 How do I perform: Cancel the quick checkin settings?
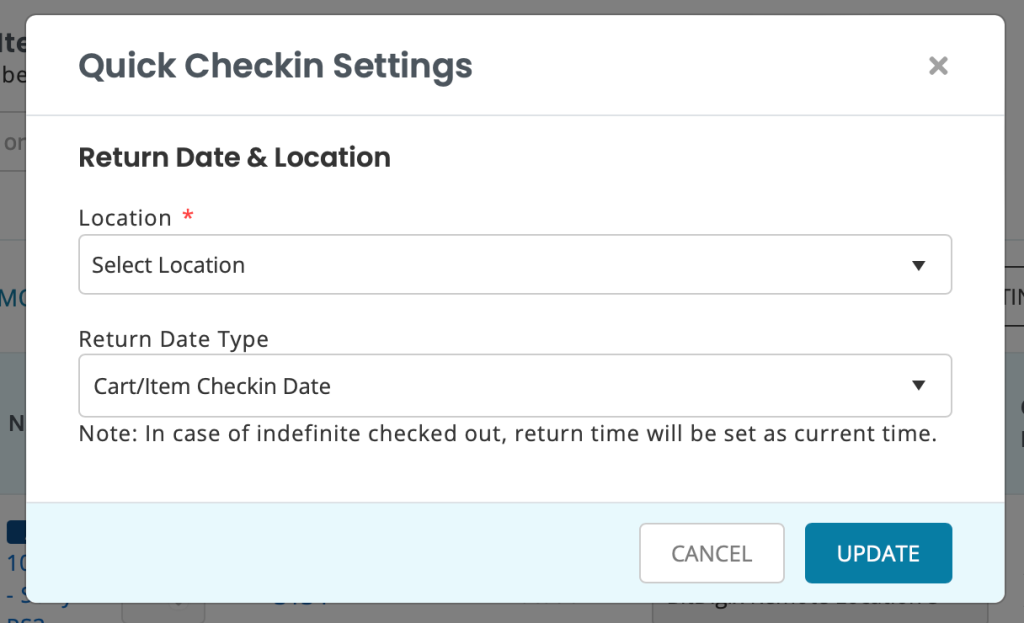click(x=711, y=553)
